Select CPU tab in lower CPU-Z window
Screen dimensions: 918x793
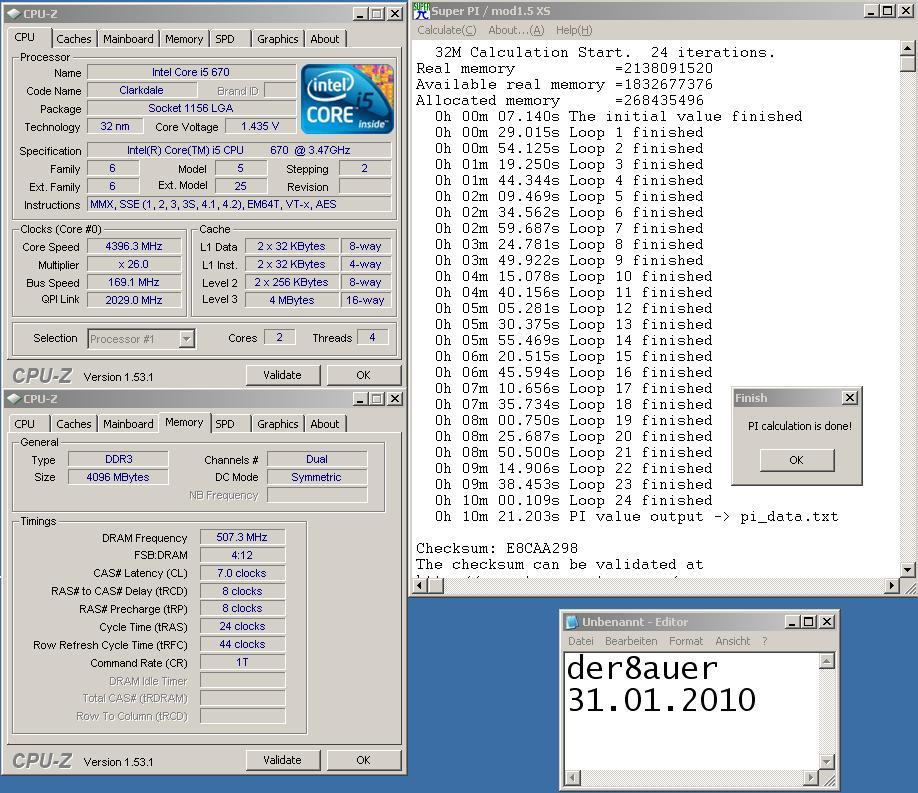click(25, 423)
